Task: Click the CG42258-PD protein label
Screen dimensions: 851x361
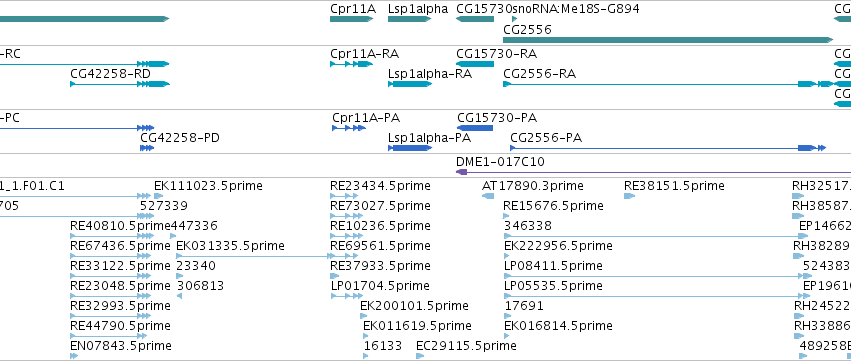Action: coord(180,137)
